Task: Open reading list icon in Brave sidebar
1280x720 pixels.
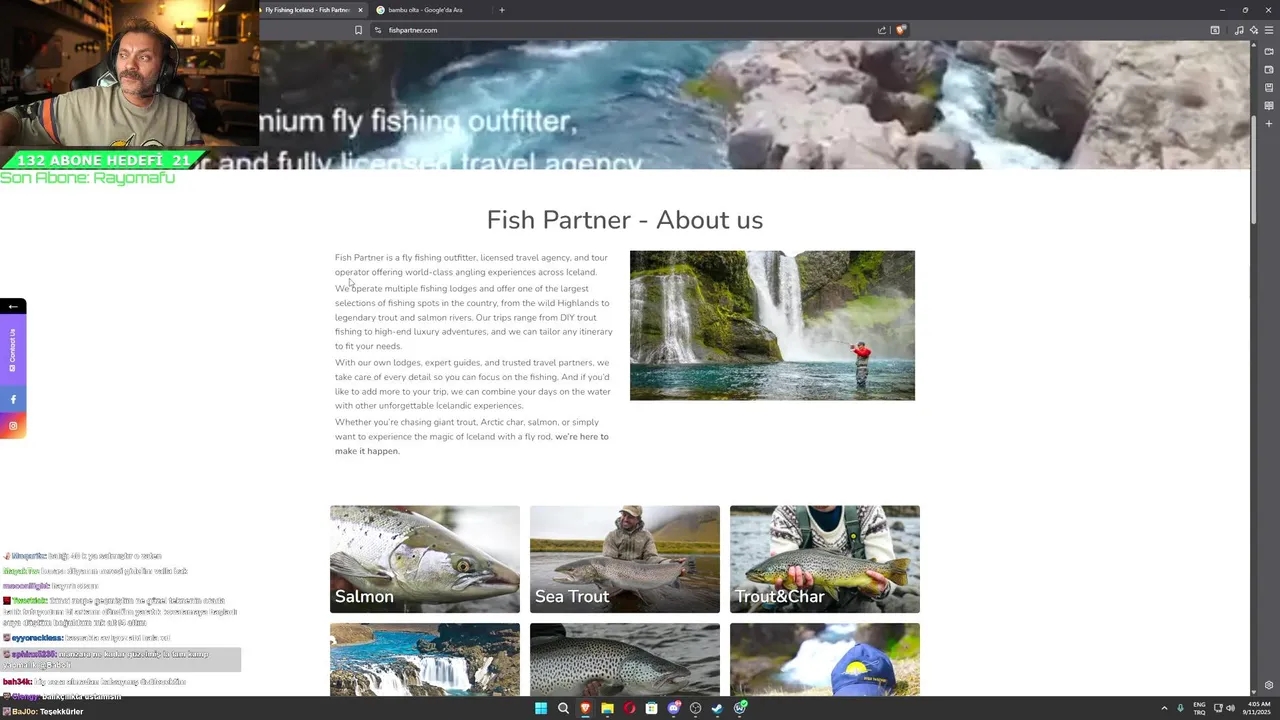Action: coord(1269,105)
